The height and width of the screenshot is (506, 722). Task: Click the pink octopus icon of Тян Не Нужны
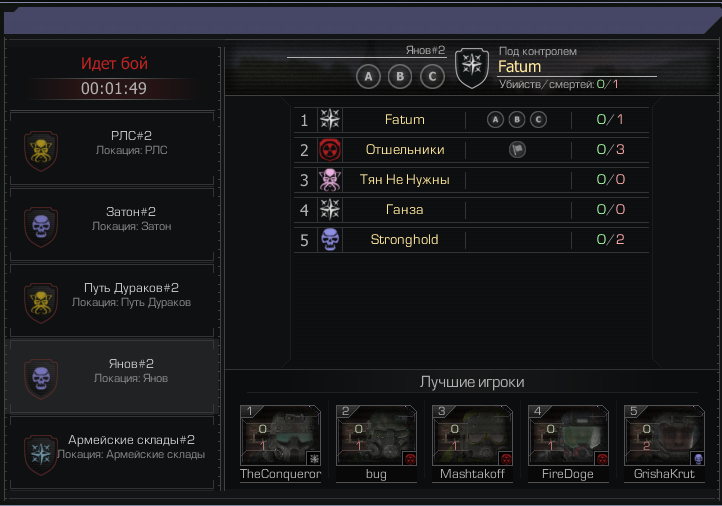click(x=330, y=180)
